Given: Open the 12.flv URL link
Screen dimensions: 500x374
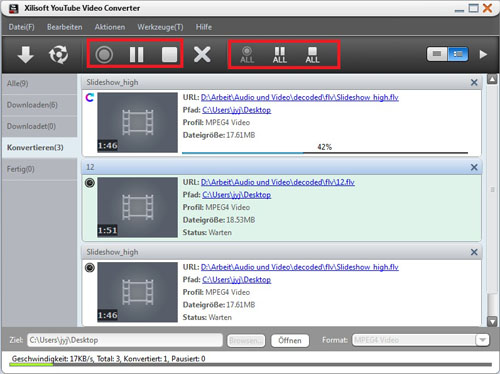Looking at the screenshot, I should 278,182.
